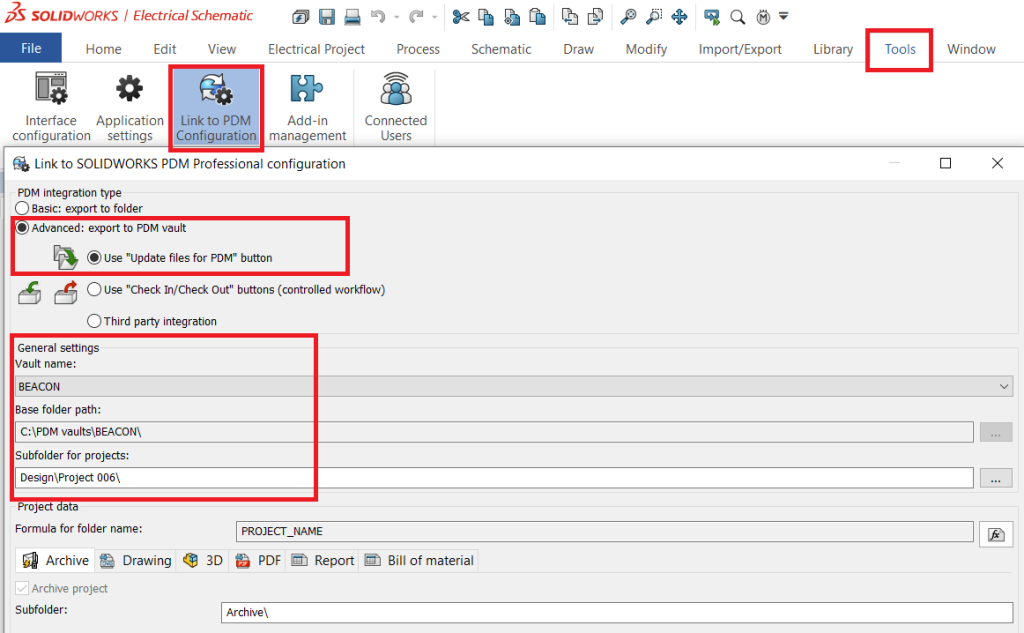Click the black Search magnifier icon
The width and height of the screenshot is (1024, 633).
pos(737,17)
